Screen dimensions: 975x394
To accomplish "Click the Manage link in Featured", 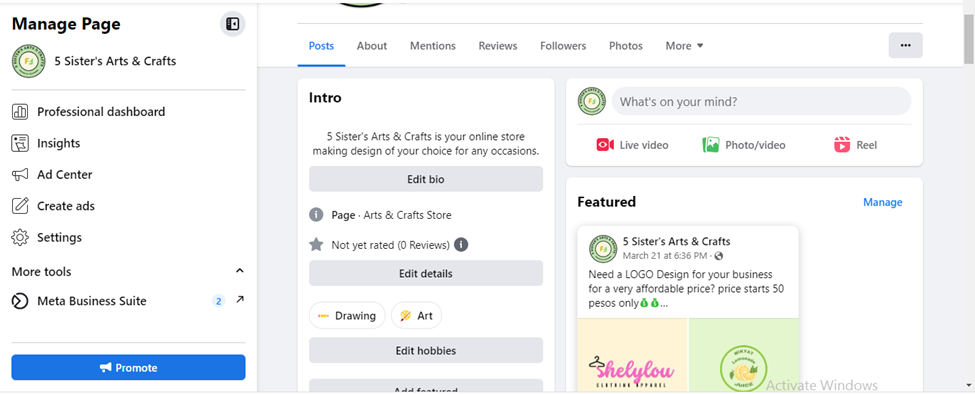I will tap(882, 203).
